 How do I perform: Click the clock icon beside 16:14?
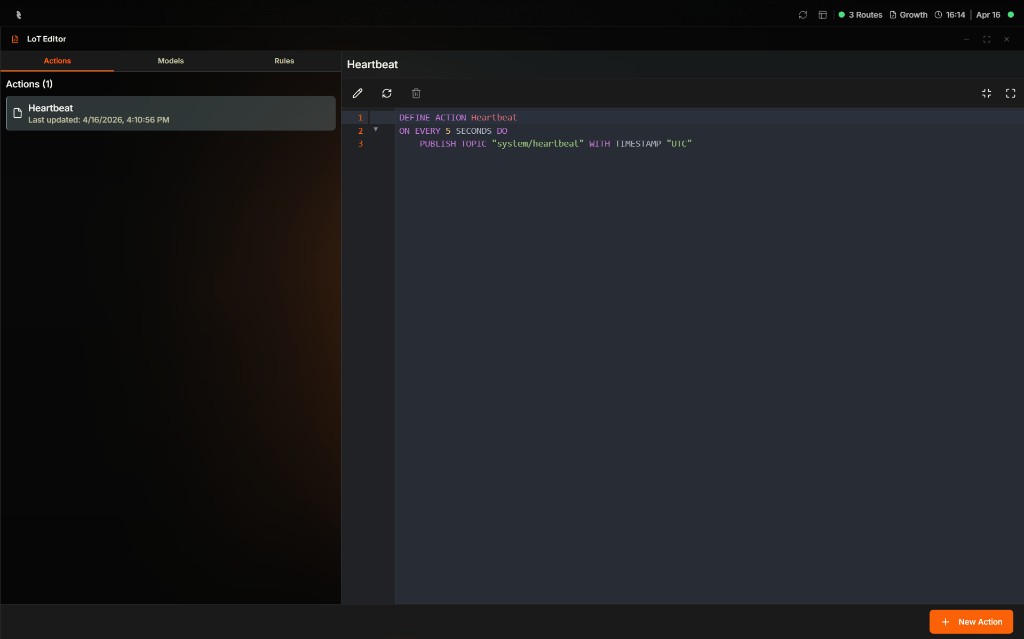pos(938,14)
